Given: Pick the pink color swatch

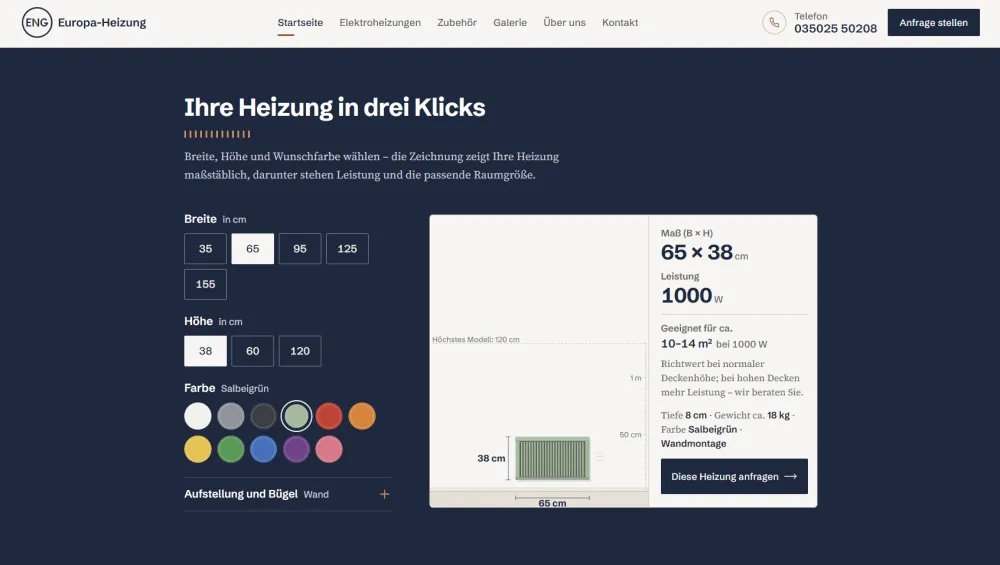Looking at the screenshot, I should (329, 449).
